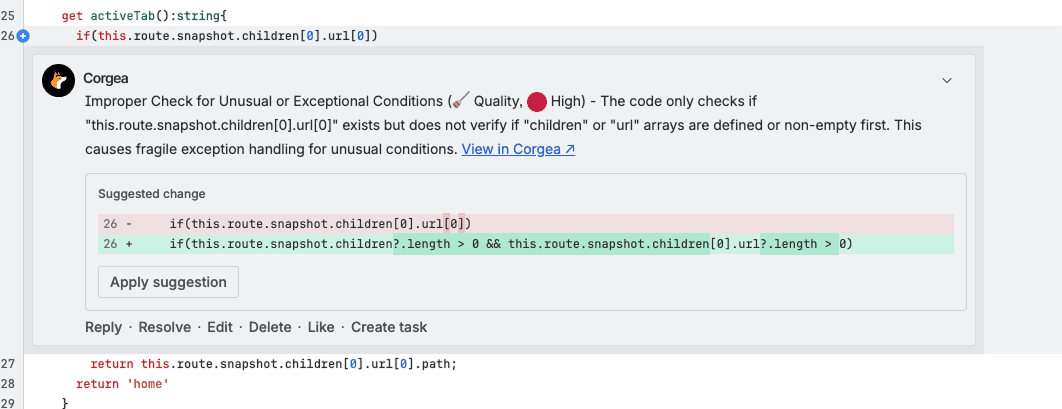
Task: Click line number 27 in the gutter
Action: (8, 364)
